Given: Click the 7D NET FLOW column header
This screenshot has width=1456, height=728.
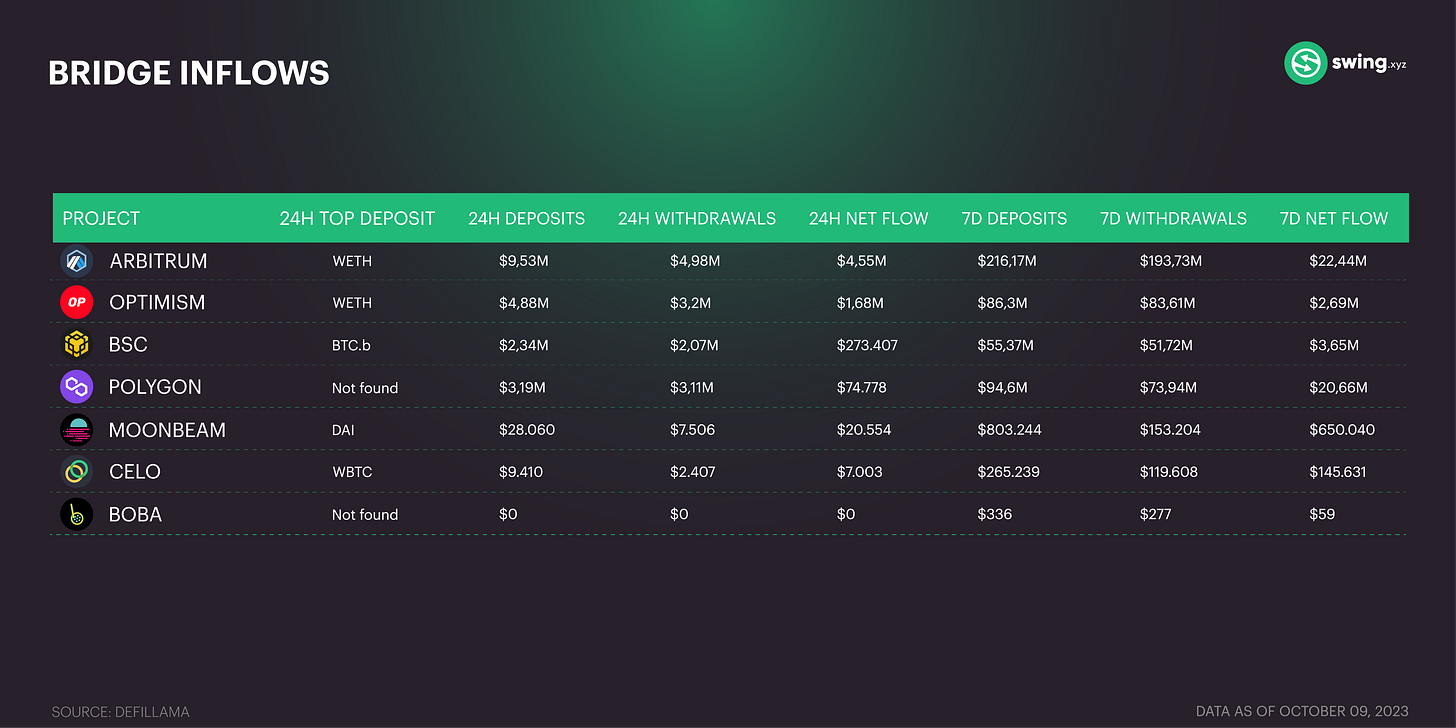Looking at the screenshot, I should coord(1334,218).
